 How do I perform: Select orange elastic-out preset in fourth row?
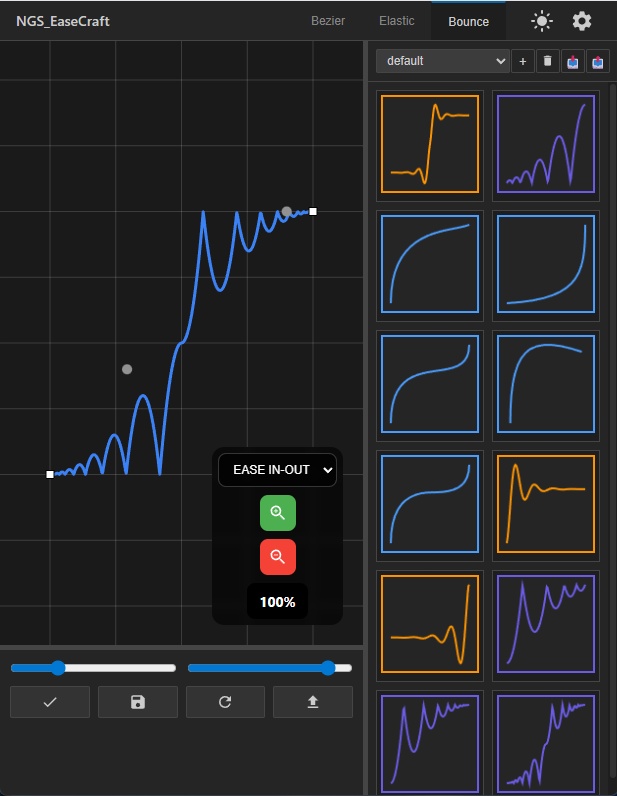[545, 504]
